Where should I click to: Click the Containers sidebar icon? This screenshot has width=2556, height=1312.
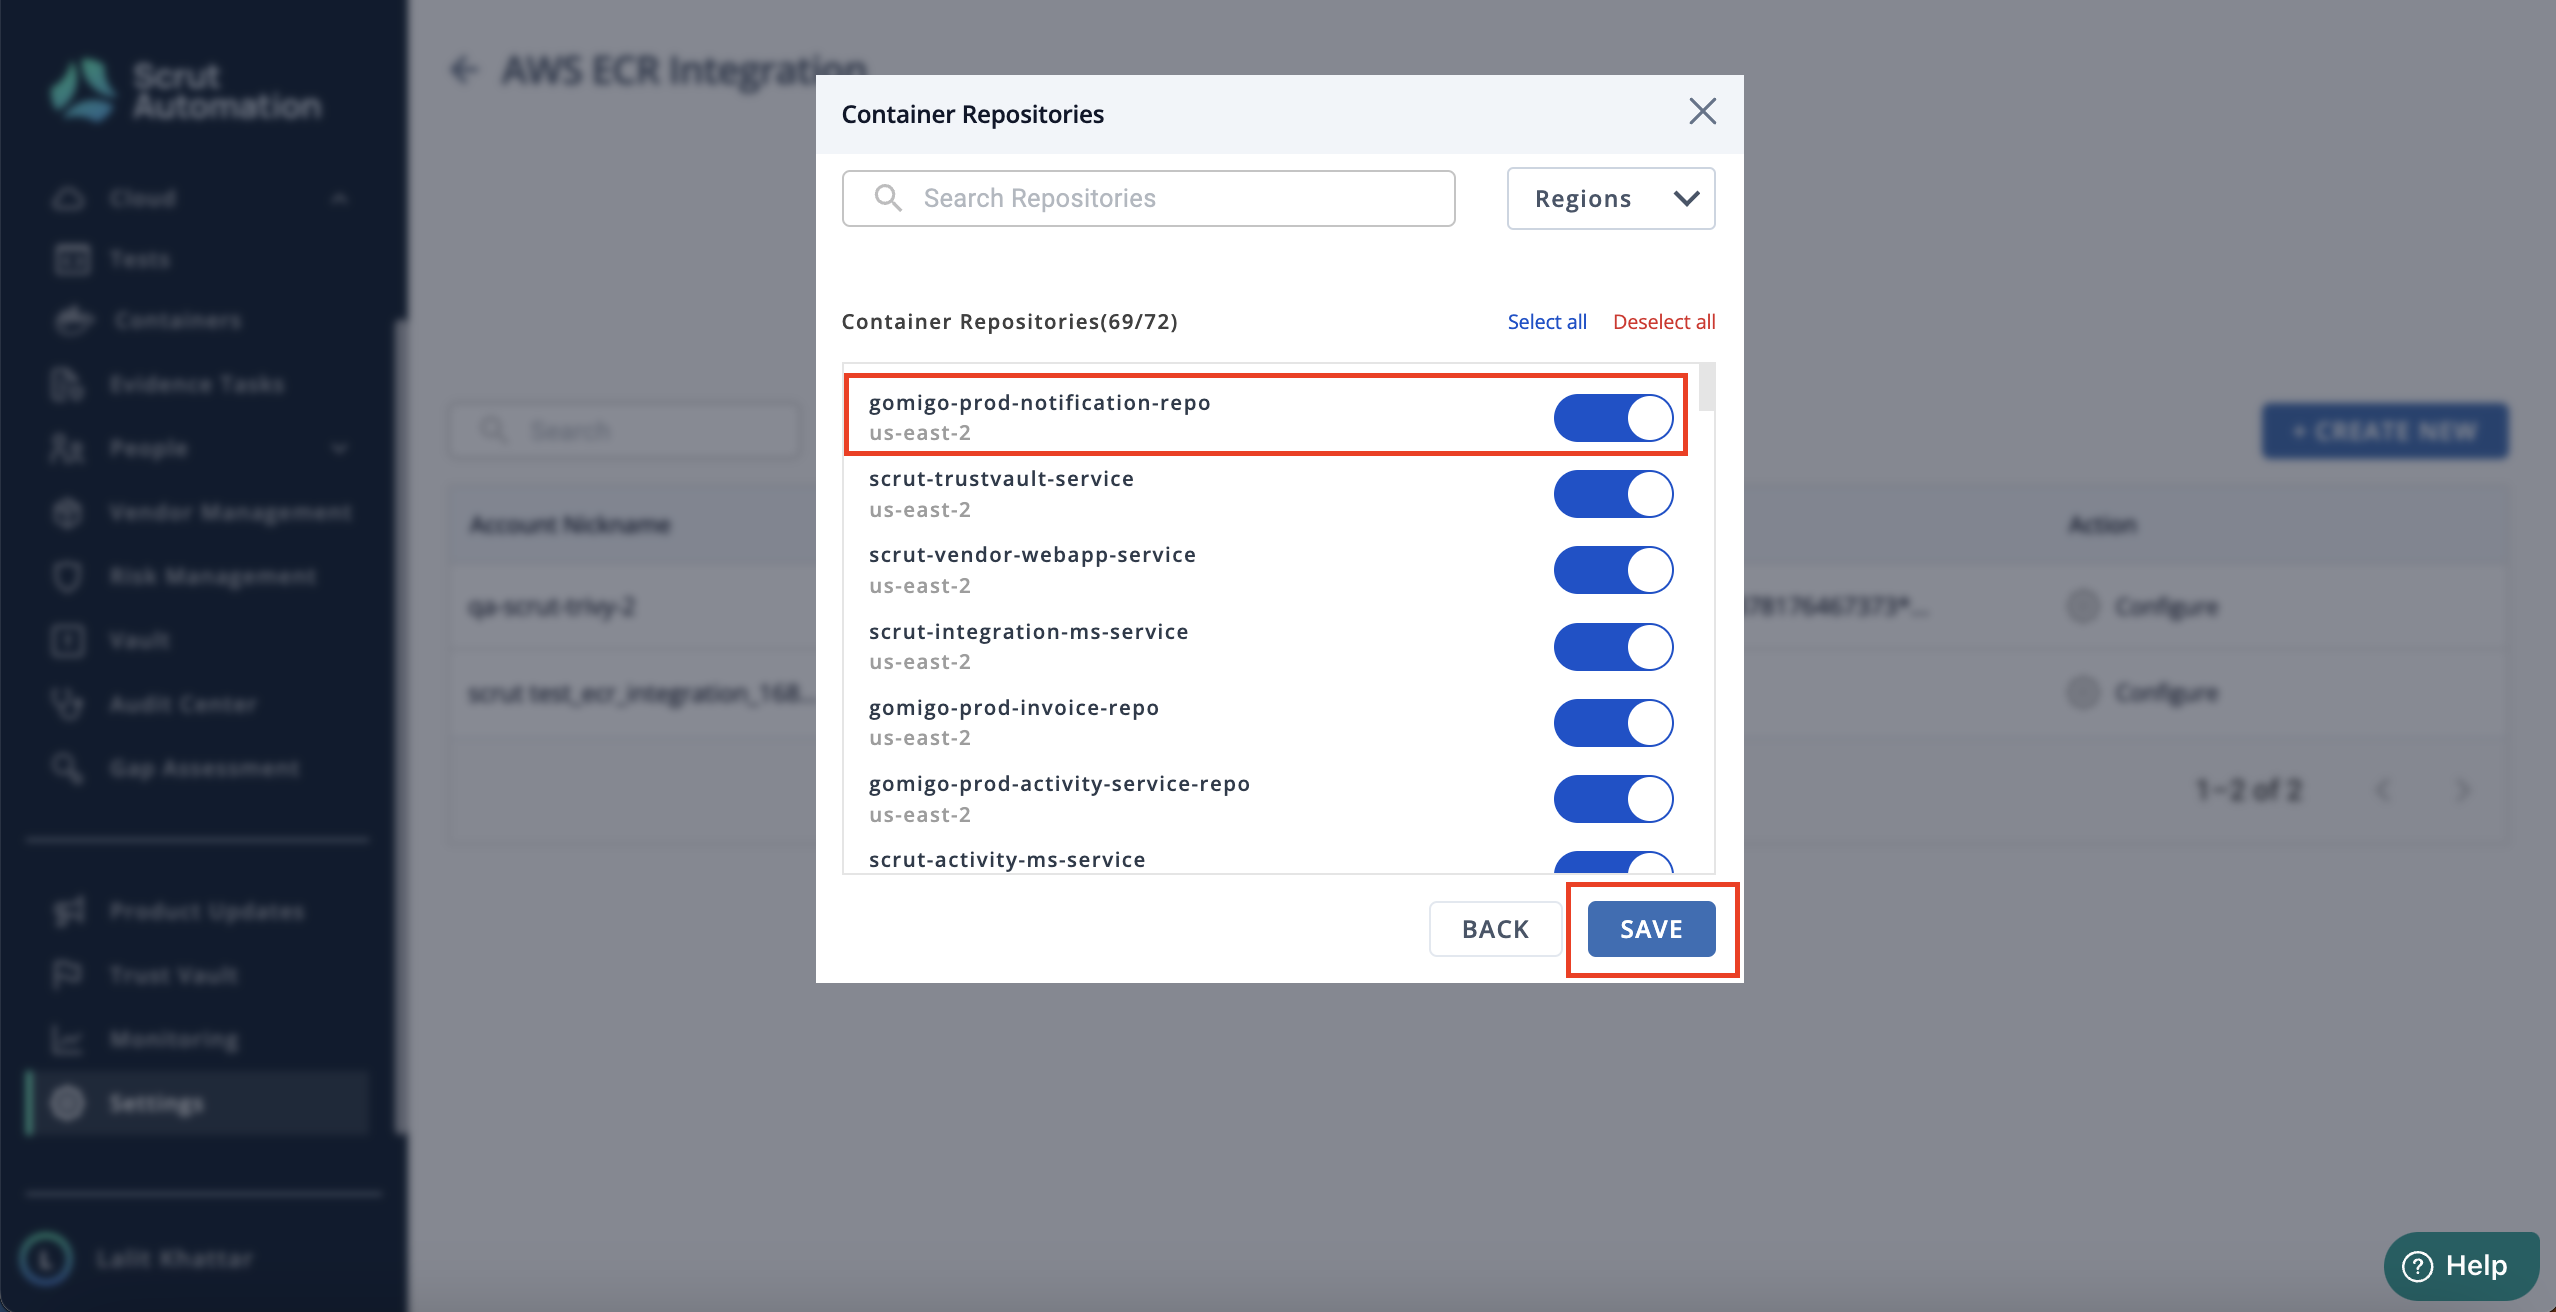pos(73,321)
